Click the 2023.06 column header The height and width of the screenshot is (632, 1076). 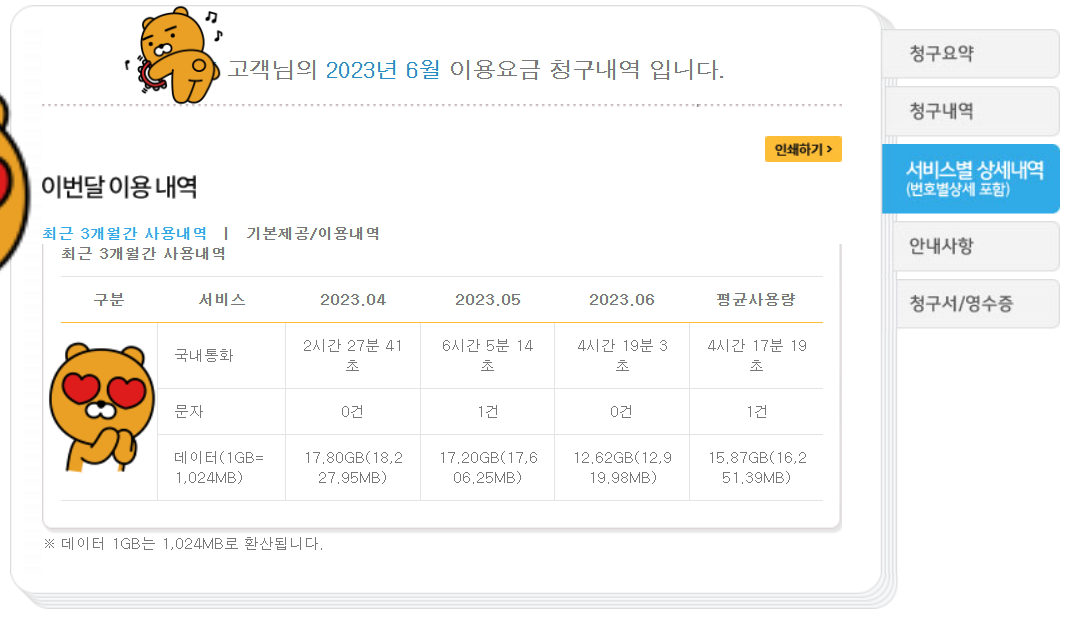click(x=622, y=300)
